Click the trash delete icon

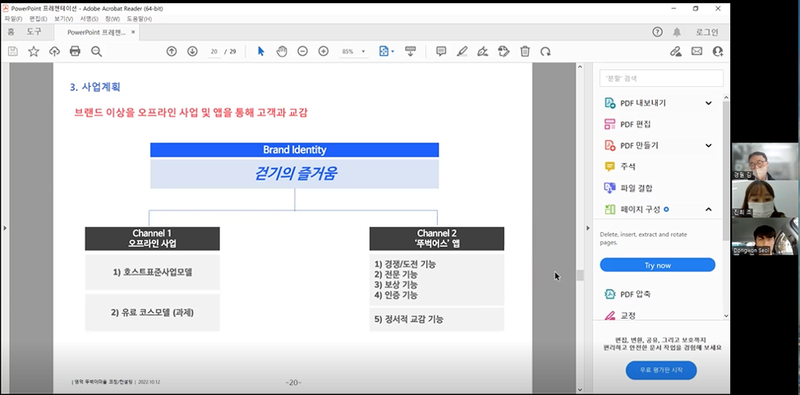tap(524, 51)
